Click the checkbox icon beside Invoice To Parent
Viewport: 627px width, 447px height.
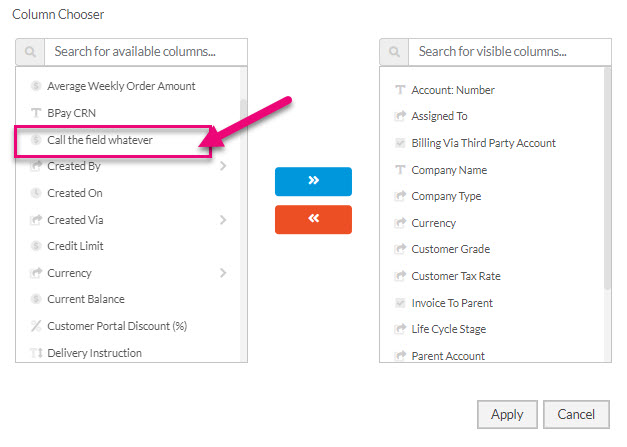400,303
